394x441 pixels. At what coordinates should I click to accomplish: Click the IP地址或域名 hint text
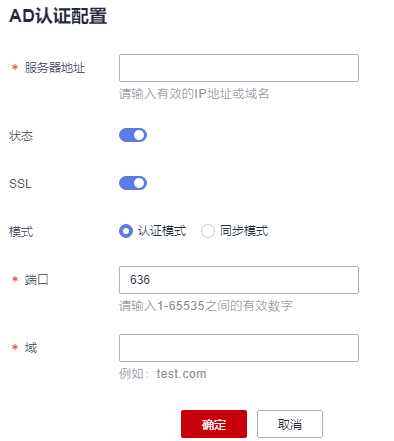pos(232,94)
